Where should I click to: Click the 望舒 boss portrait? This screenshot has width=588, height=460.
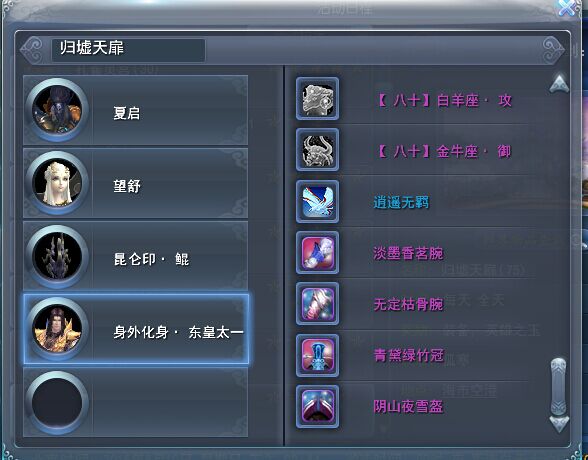pos(57,183)
